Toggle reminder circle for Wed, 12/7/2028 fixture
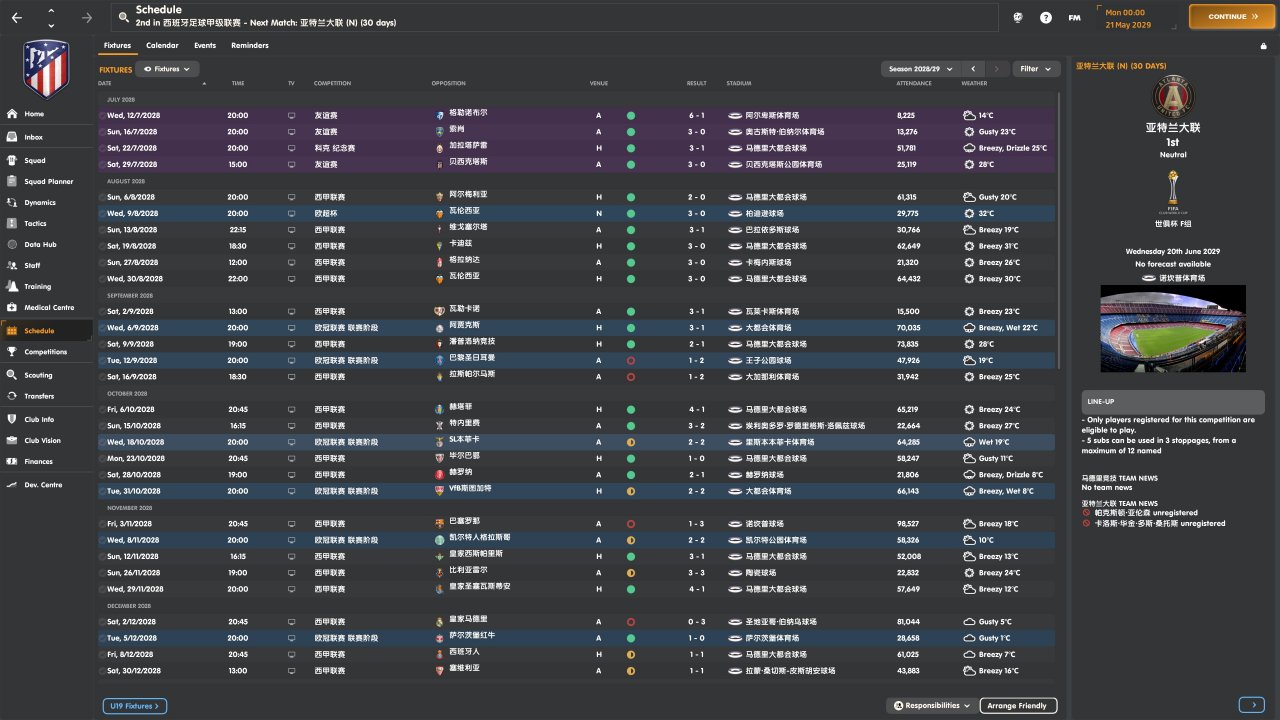1280x720 pixels. tap(102, 116)
